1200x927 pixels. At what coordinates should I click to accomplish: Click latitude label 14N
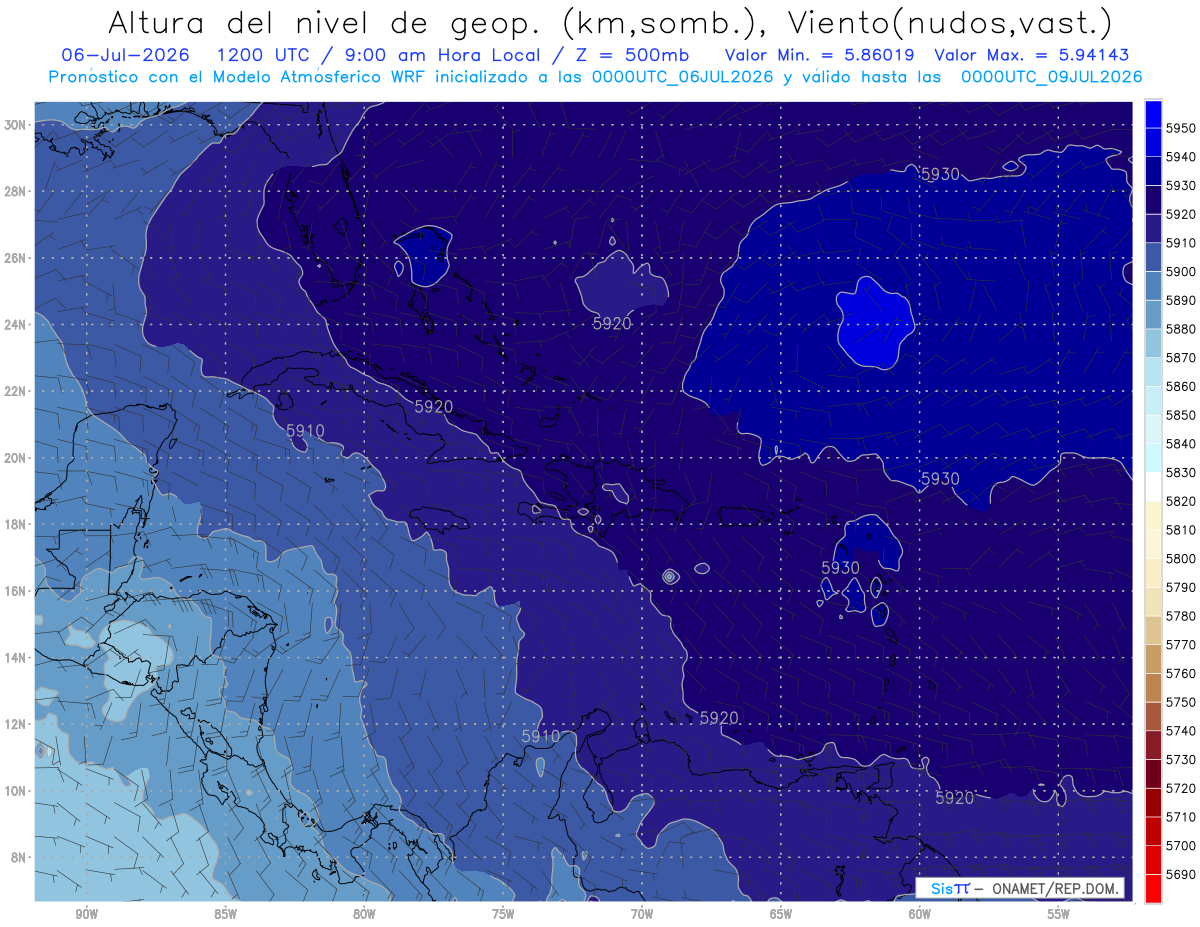point(15,658)
